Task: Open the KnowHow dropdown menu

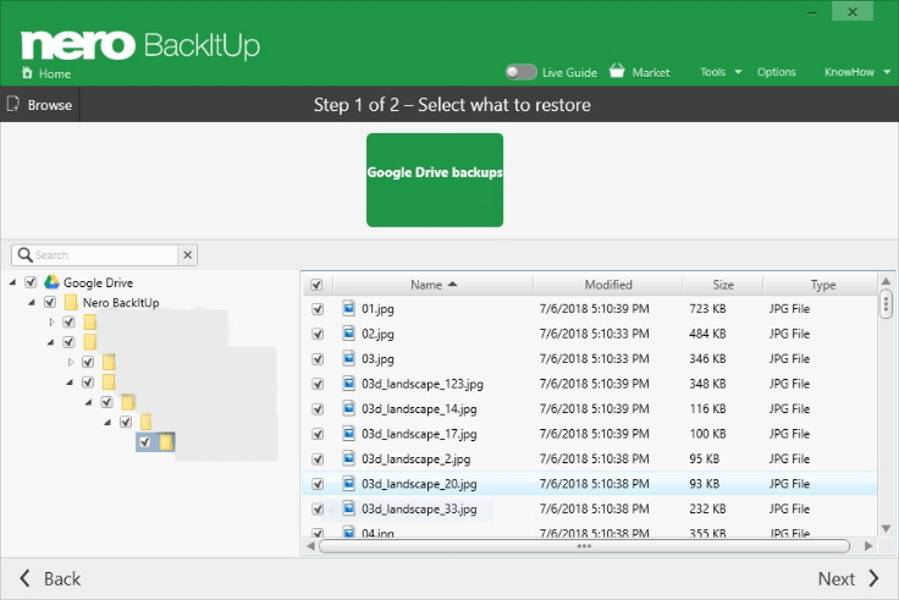Action: pyautogui.click(x=857, y=72)
